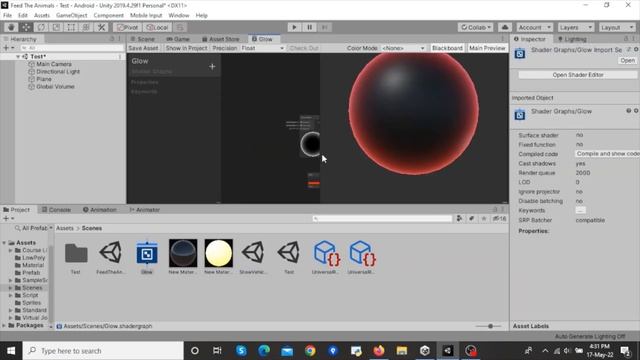Image resolution: width=640 pixels, height=360 pixels.
Task: Switch to the Game tab
Action: pyautogui.click(x=178, y=39)
